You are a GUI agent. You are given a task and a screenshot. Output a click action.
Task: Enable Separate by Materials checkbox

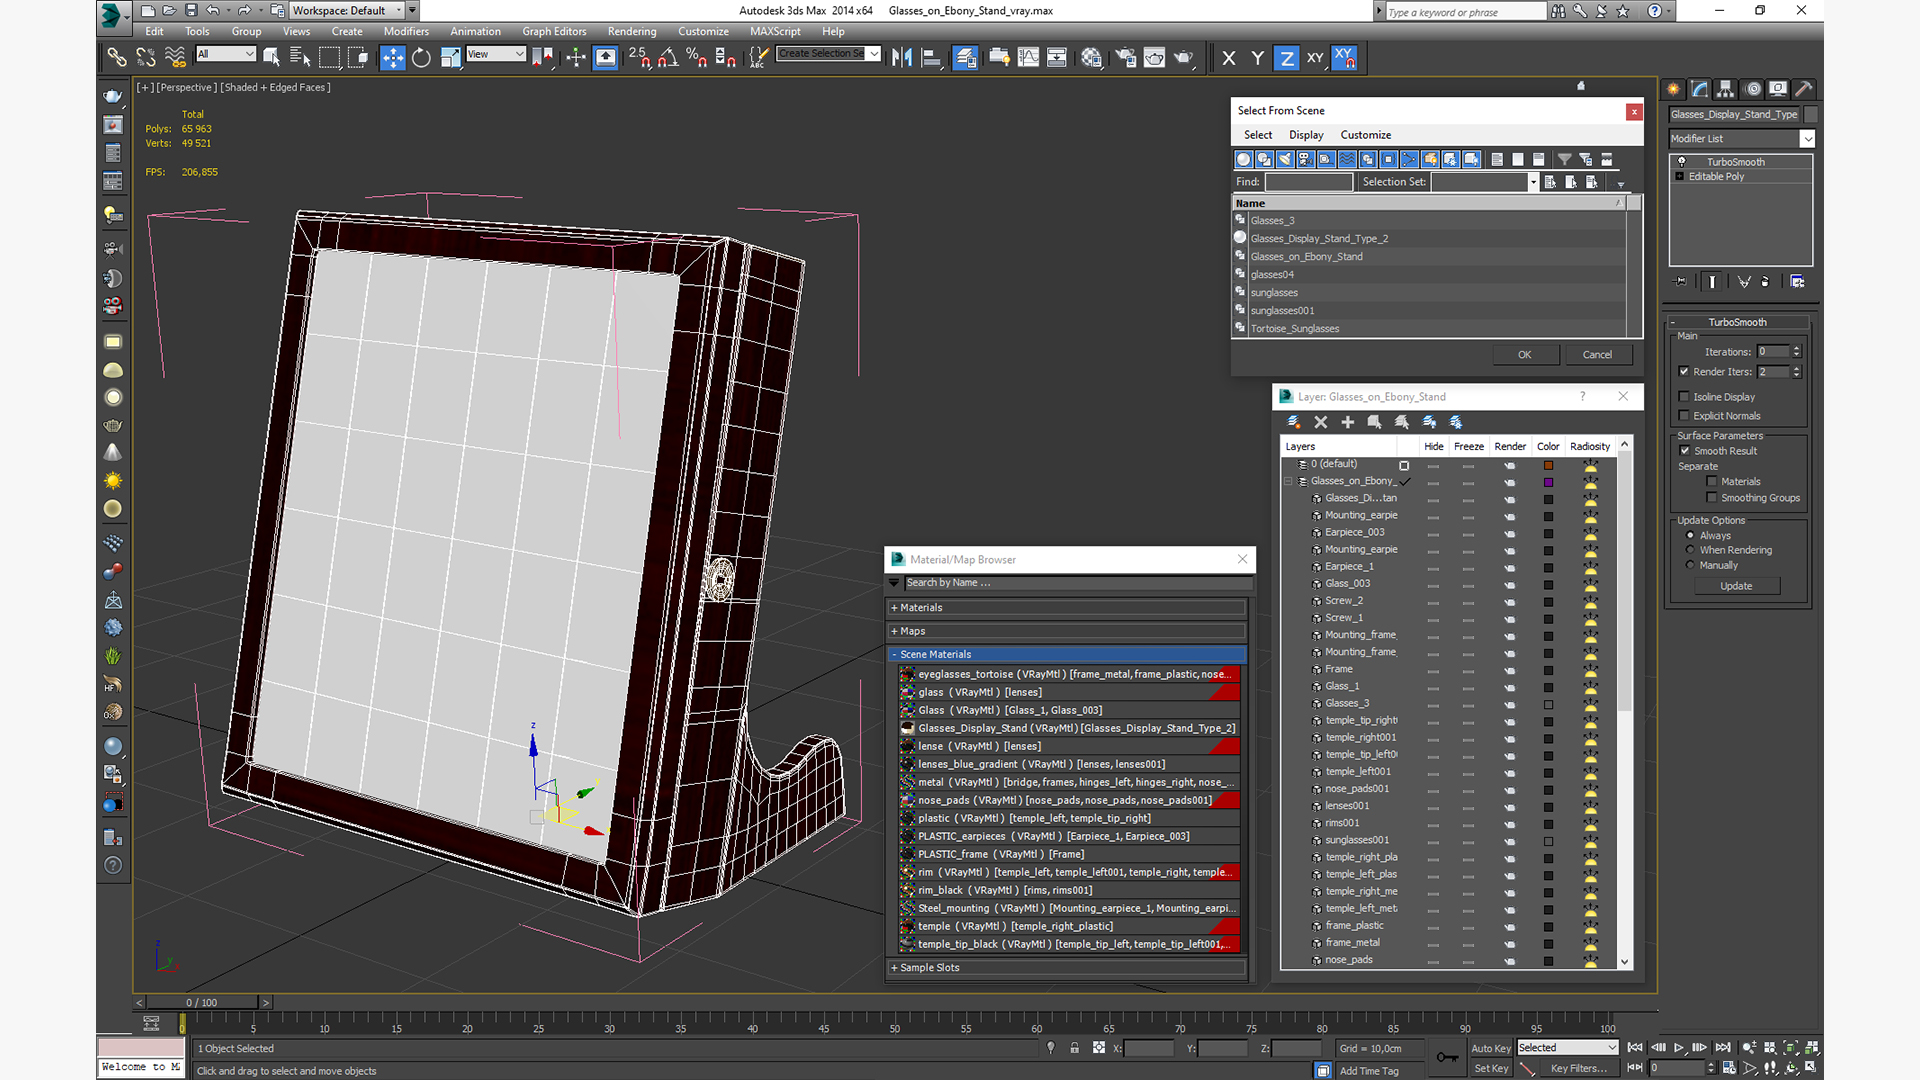[1712, 481]
